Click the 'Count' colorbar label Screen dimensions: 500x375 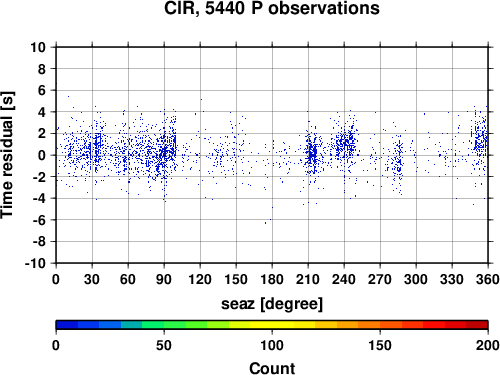coord(272,368)
